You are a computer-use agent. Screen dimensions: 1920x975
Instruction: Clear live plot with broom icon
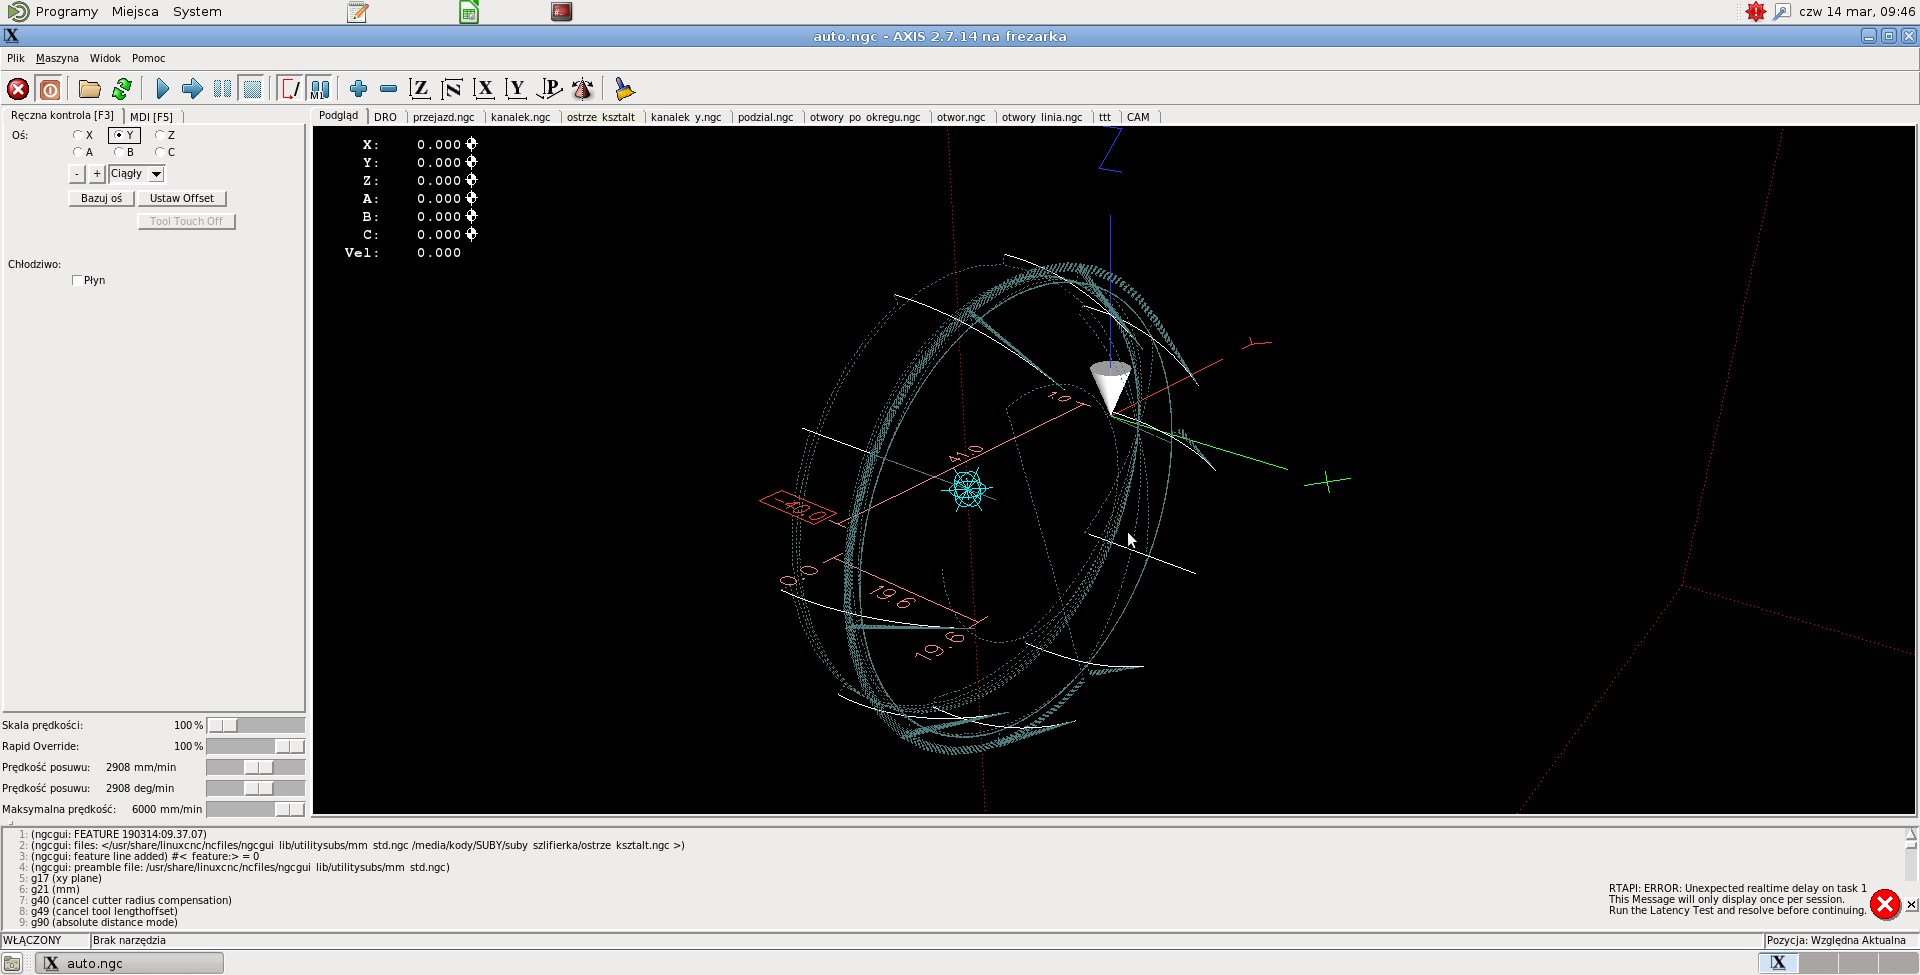[x=624, y=89]
